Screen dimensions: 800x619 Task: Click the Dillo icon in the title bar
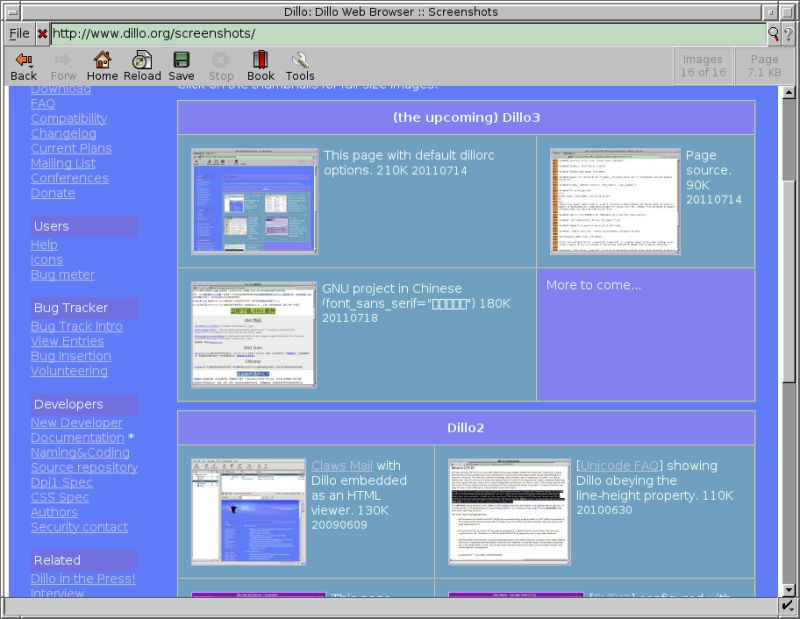[11, 11]
